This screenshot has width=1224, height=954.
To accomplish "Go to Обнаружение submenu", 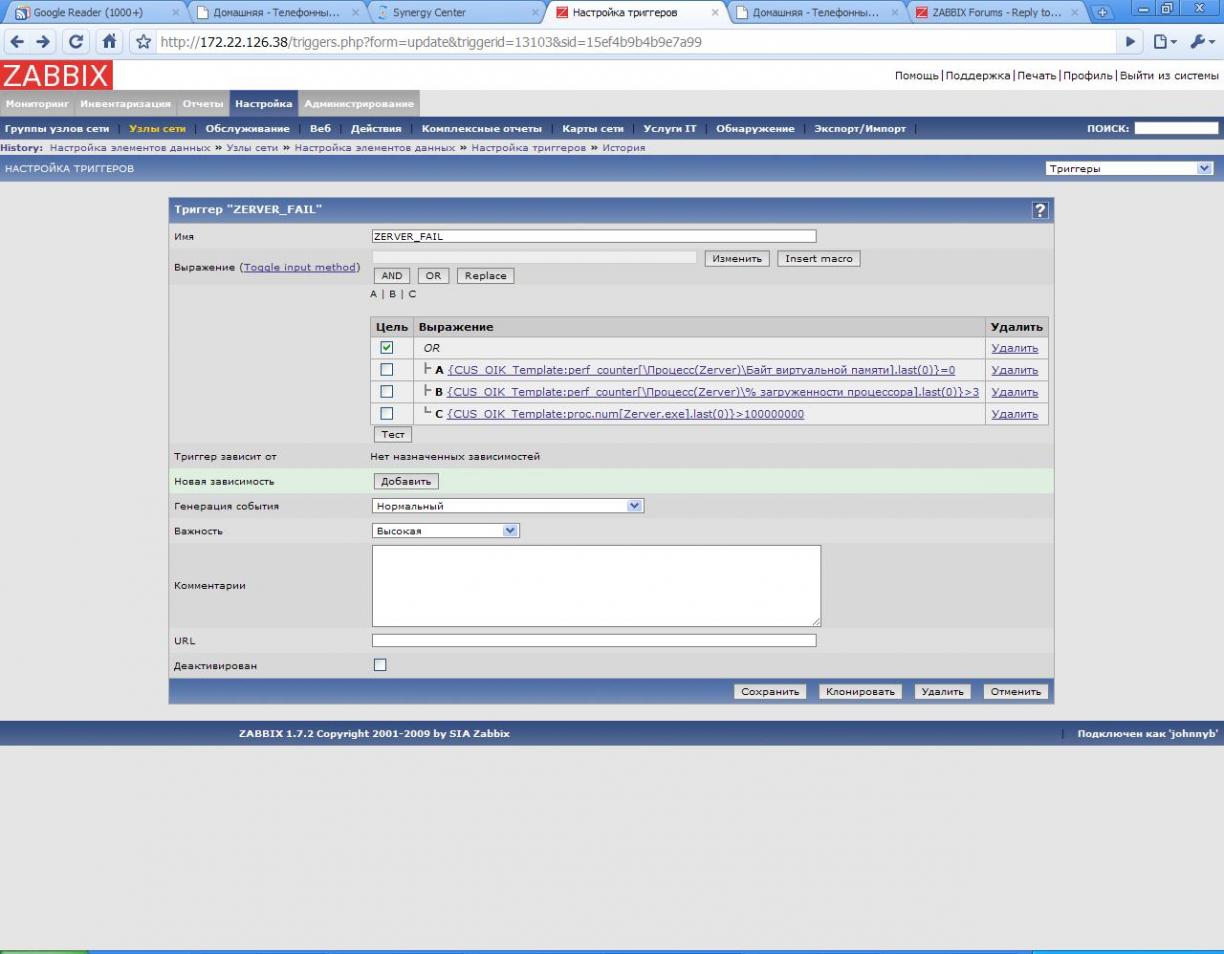I will (755, 129).
